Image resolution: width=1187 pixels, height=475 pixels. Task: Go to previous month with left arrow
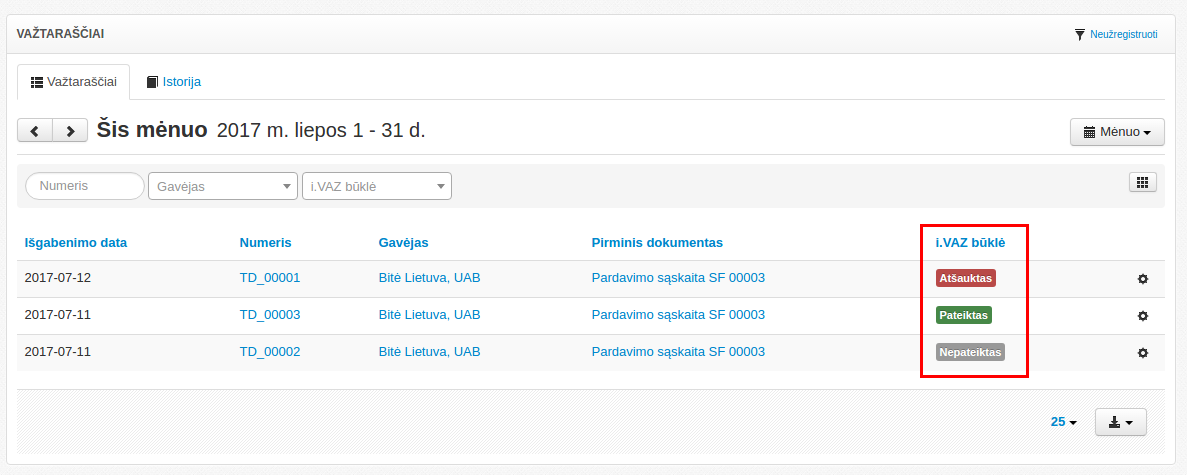pos(35,131)
